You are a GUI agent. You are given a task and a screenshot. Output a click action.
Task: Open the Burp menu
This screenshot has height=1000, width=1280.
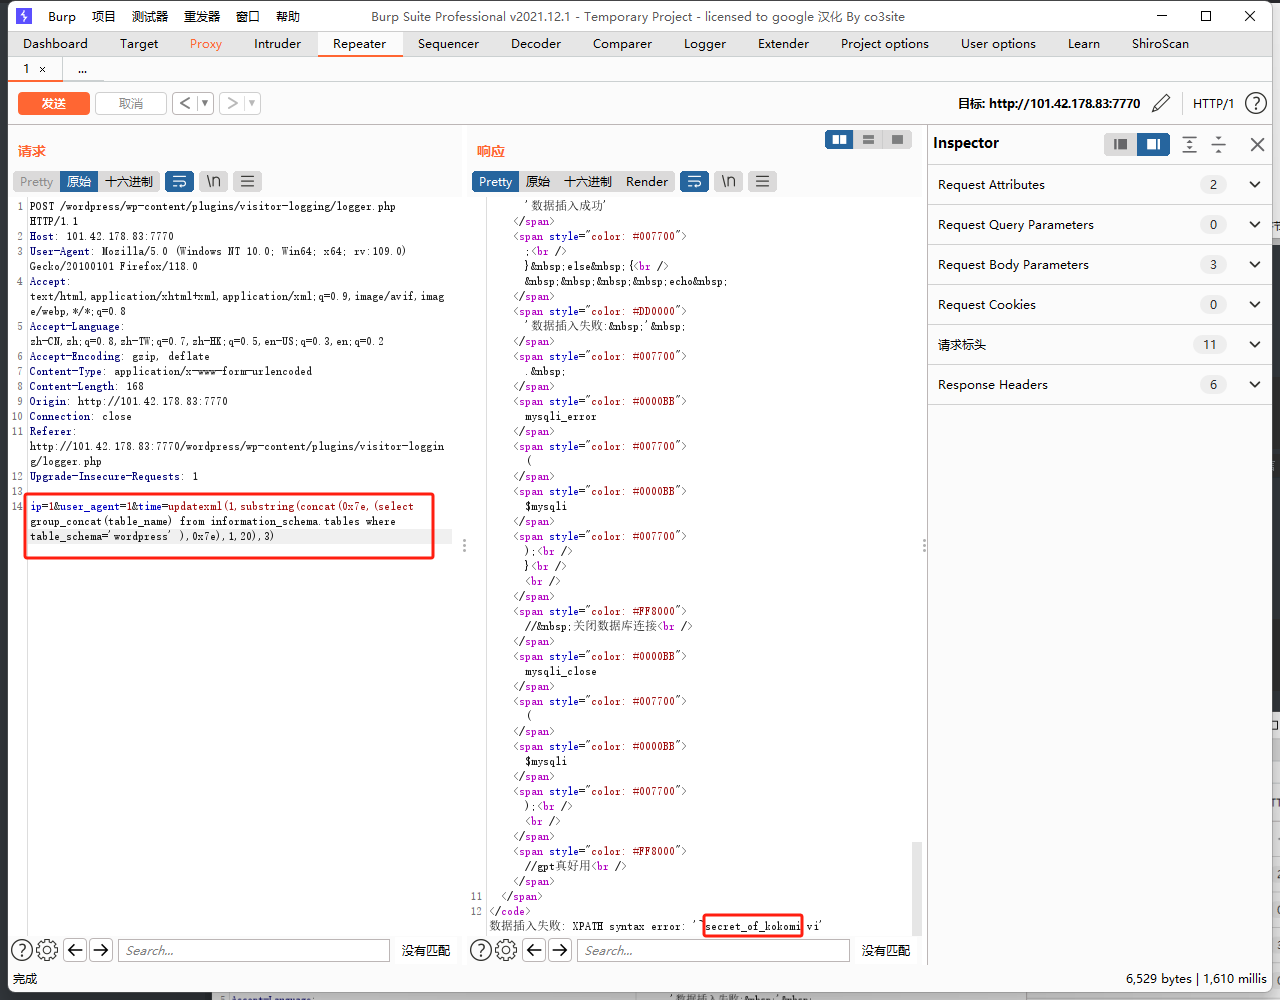[62, 16]
